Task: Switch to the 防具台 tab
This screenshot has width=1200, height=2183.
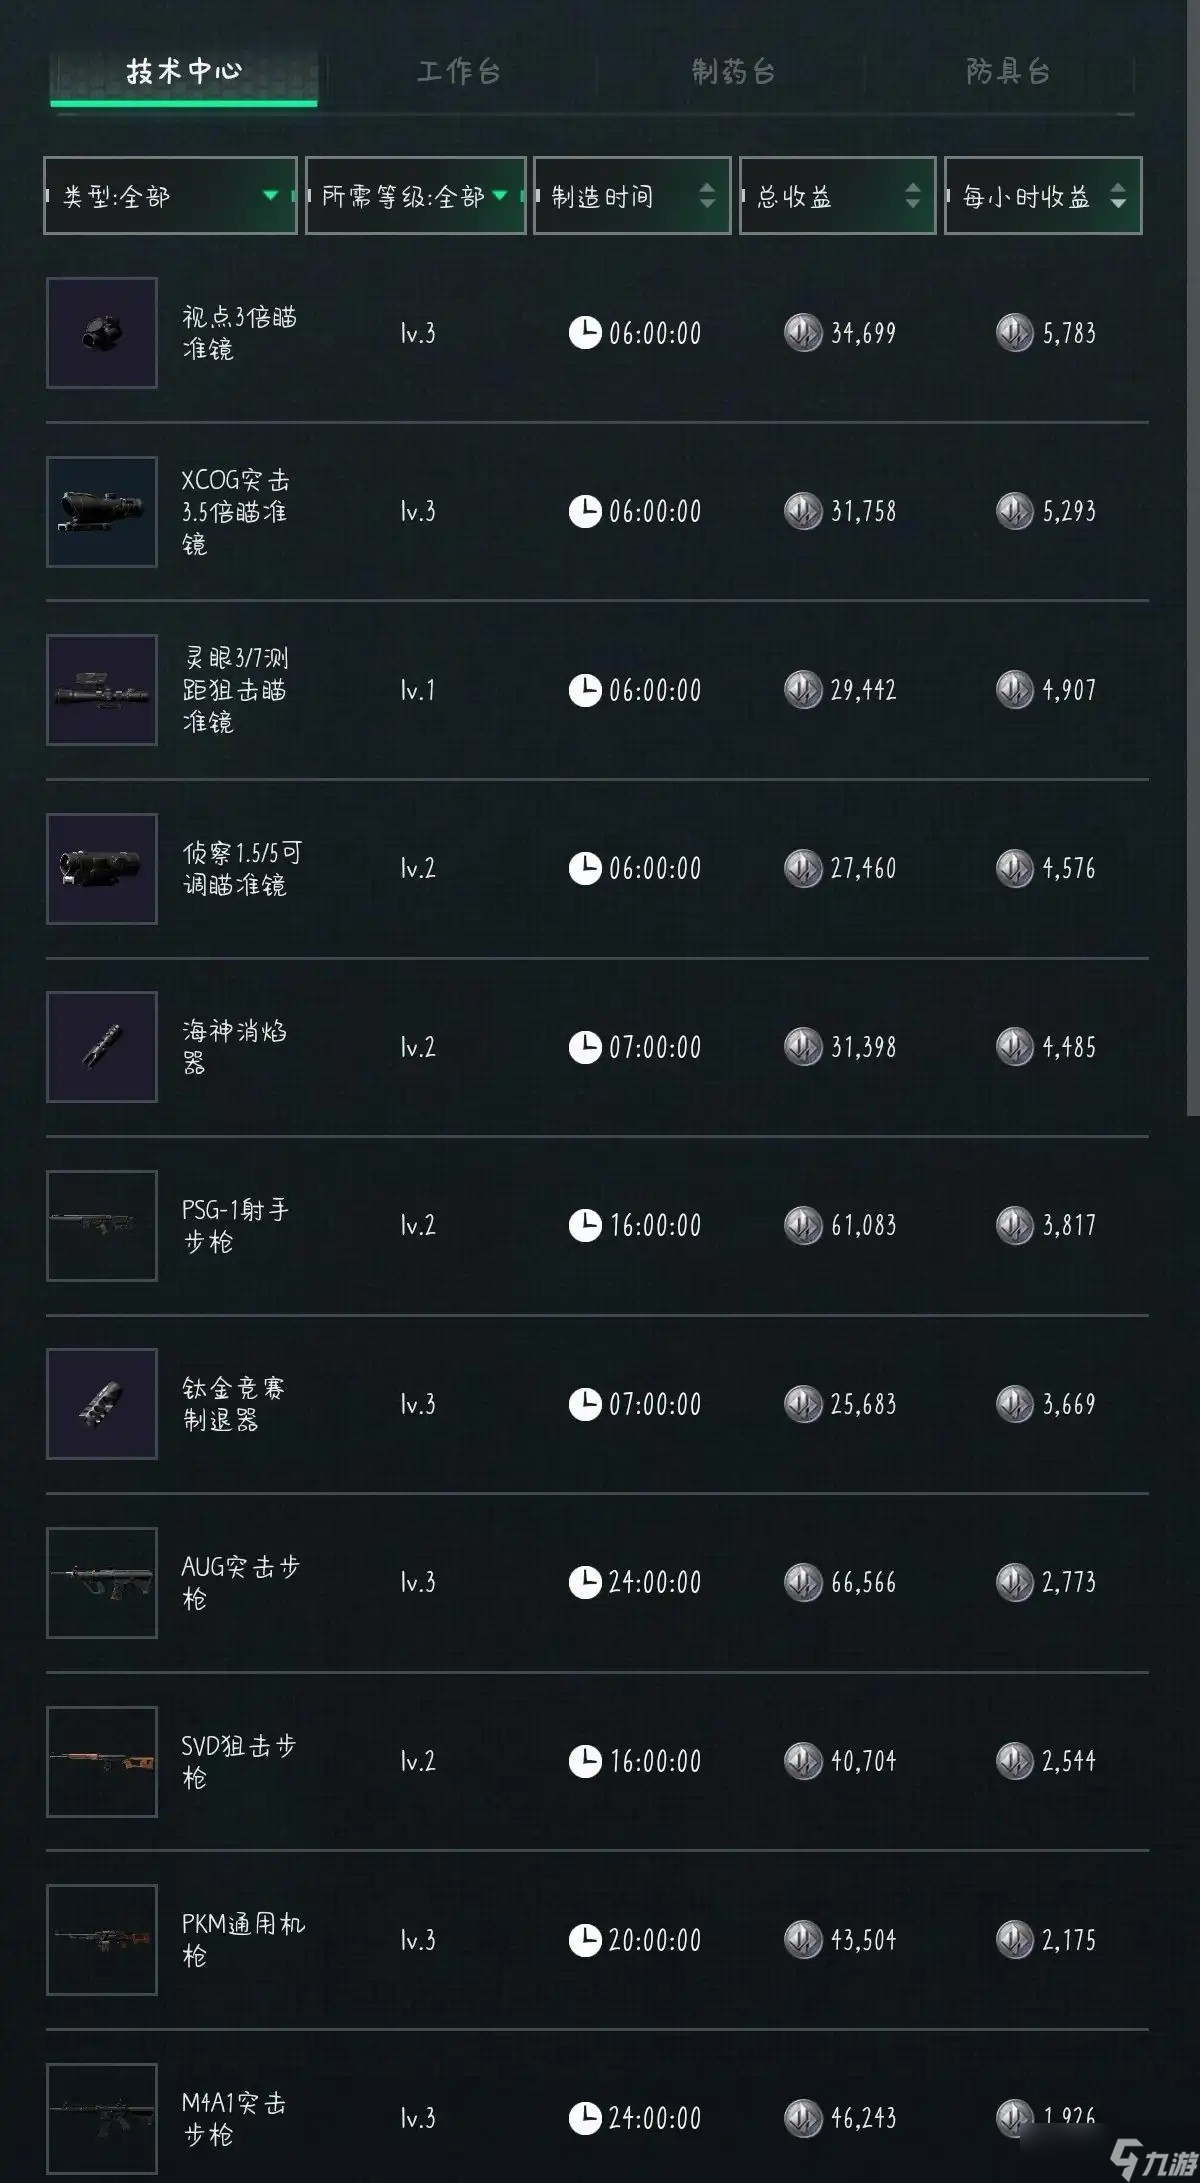Action: (1007, 72)
